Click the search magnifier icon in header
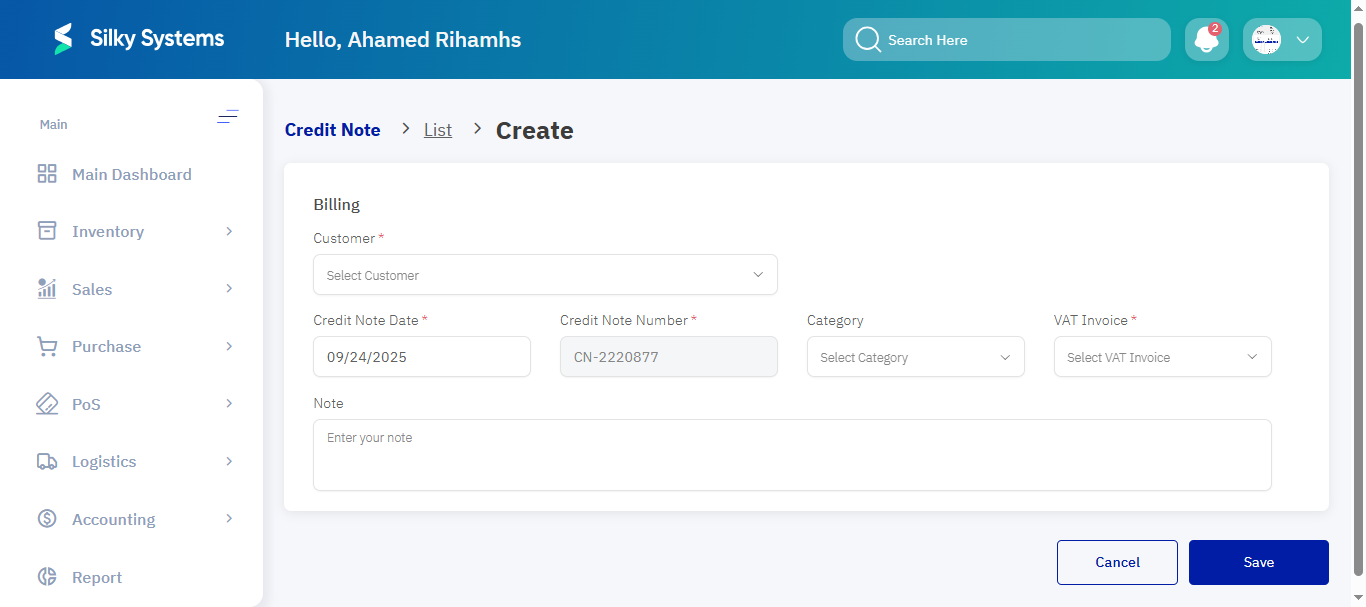The image size is (1366, 607). [868, 39]
